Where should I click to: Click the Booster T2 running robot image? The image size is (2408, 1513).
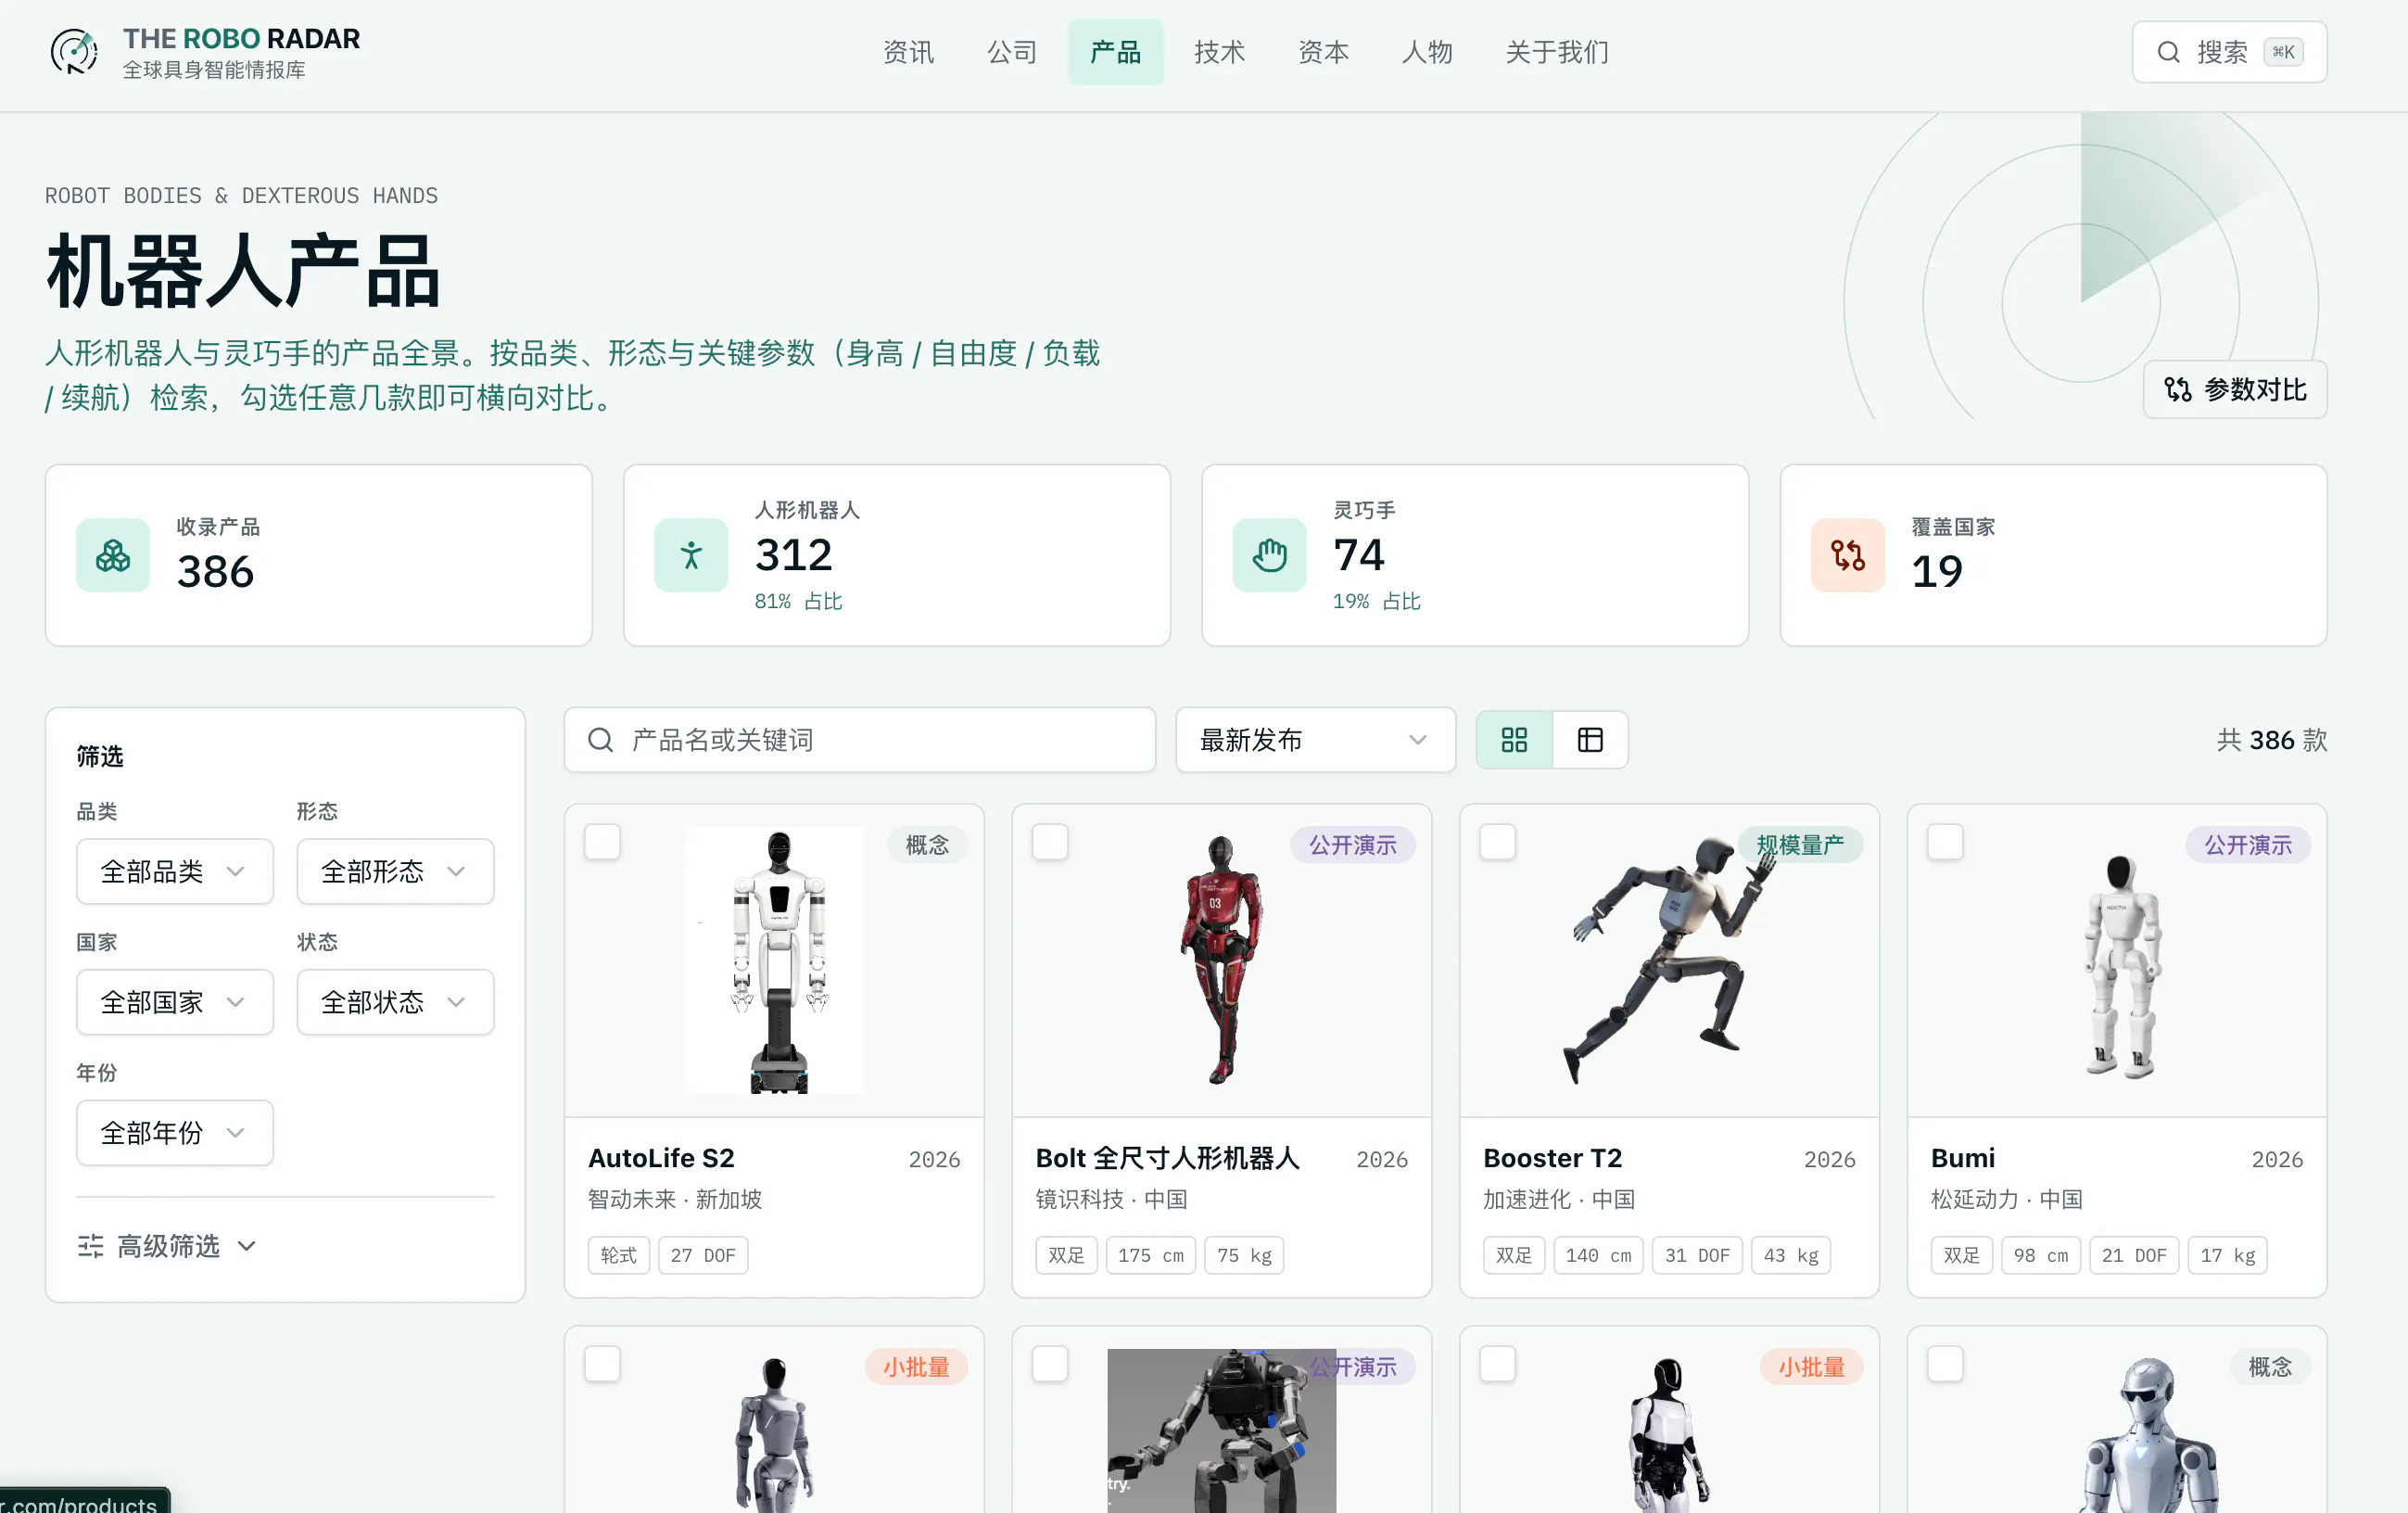1668,960
